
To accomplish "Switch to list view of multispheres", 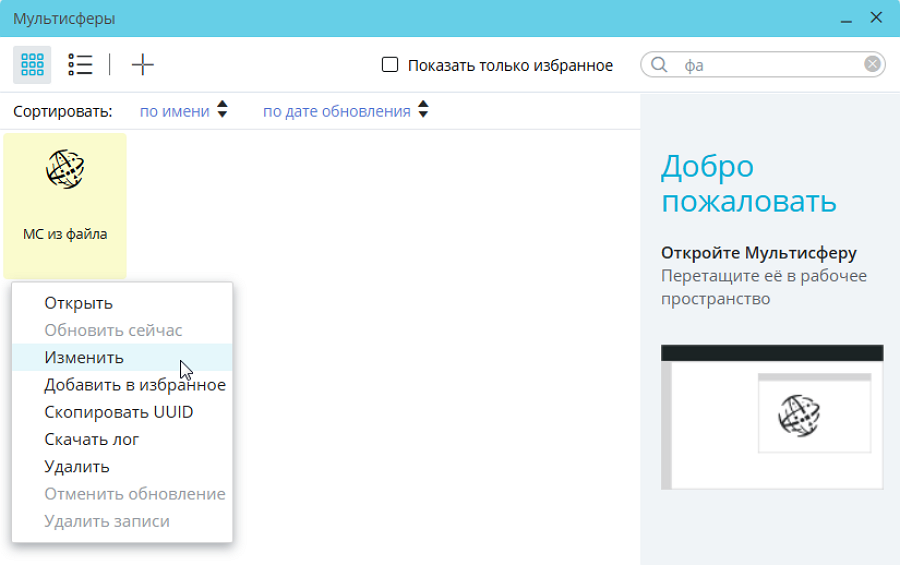I will (80, 65).
